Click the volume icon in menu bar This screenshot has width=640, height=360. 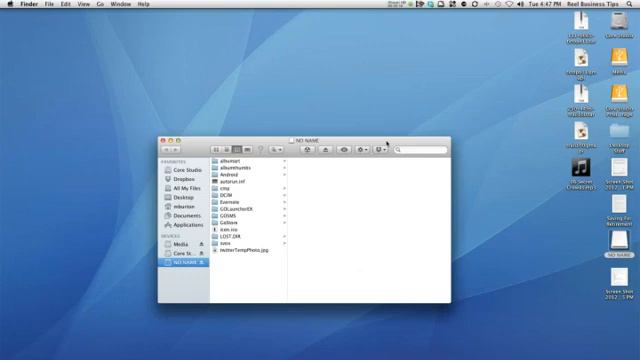pos(520,4)
